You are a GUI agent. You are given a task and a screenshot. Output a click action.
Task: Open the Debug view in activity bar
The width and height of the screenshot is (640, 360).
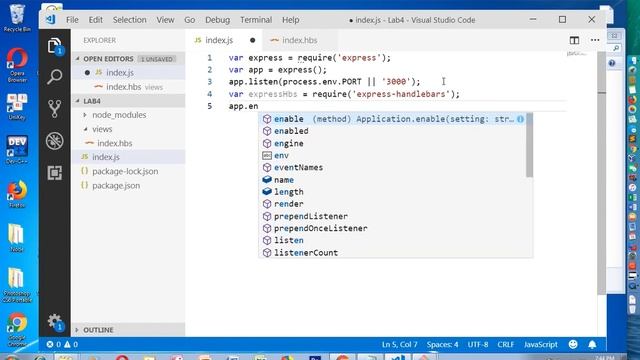[x=54, y=141]
